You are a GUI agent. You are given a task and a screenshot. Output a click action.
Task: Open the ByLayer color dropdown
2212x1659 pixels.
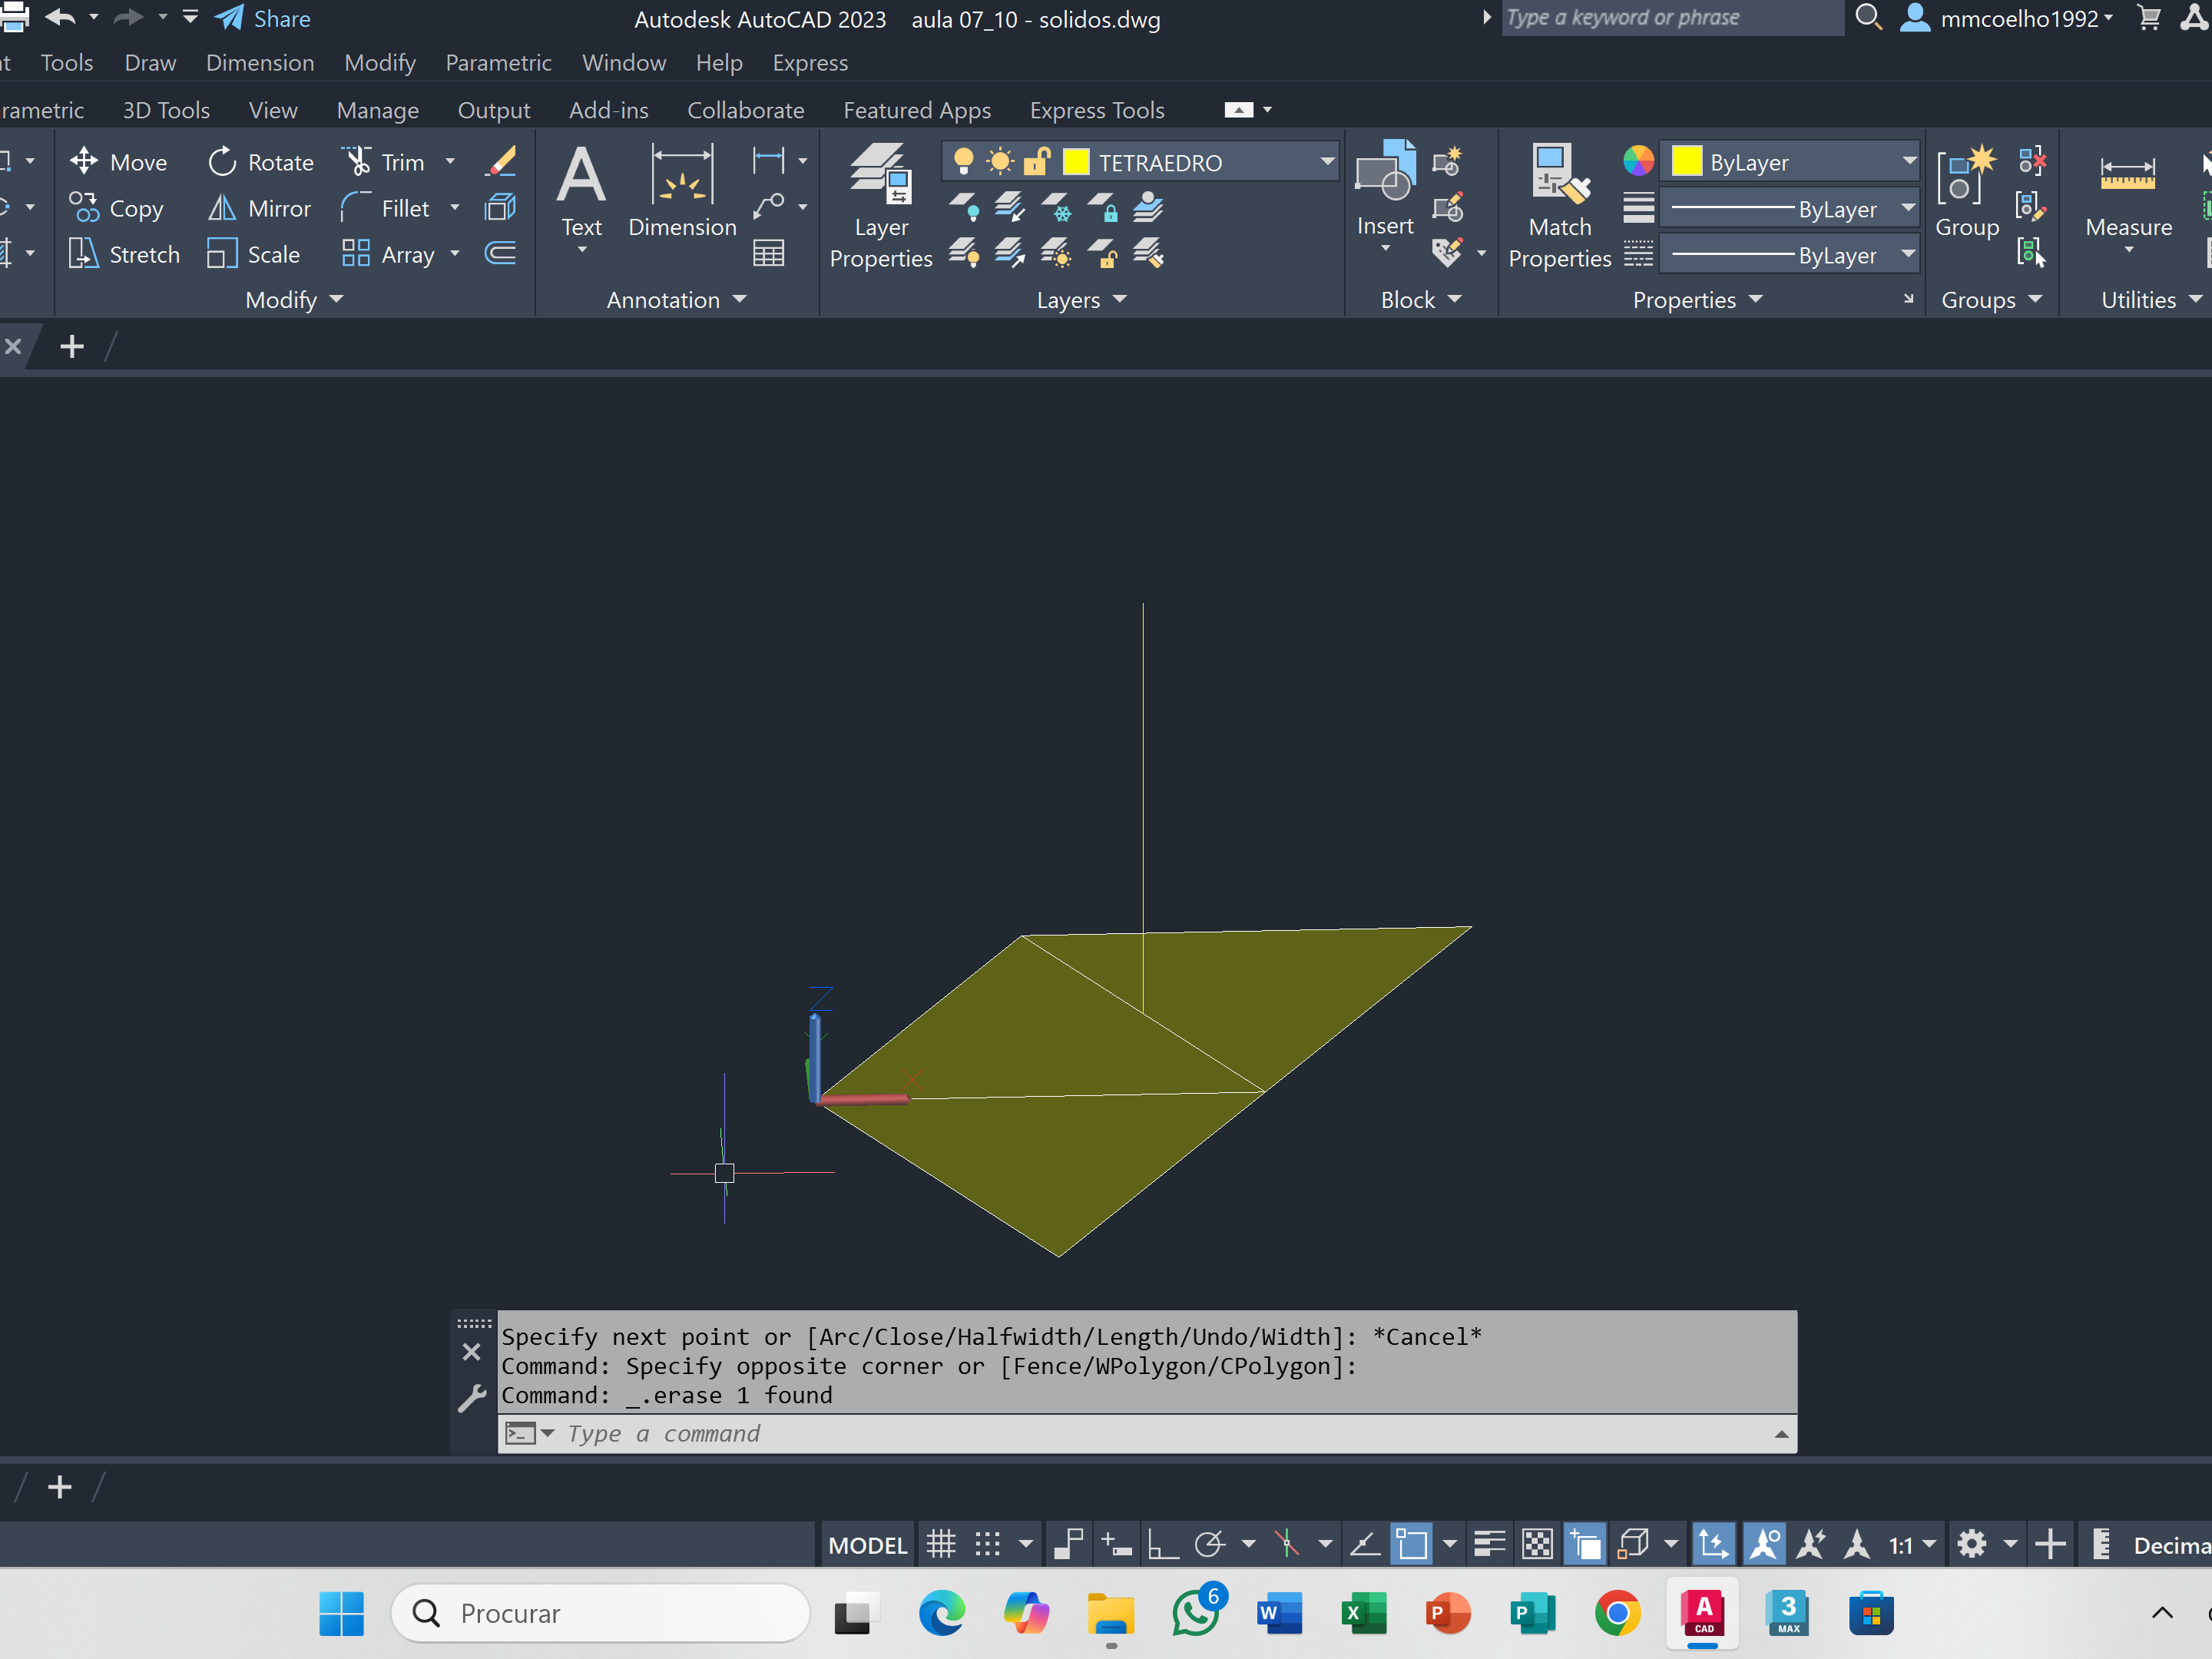(x=1908, y=161)
